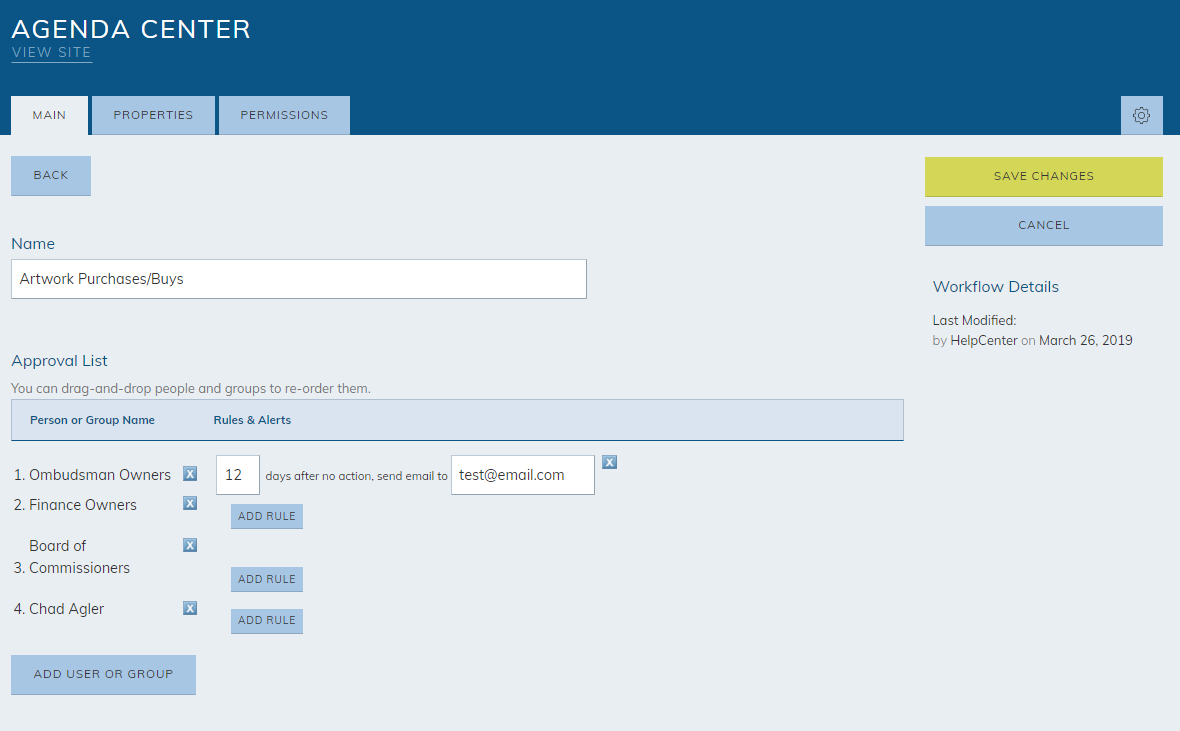Viewport: 1180px width, 731px height.
Task: Add rule for Chad Agler
Action: coord(267,620)
